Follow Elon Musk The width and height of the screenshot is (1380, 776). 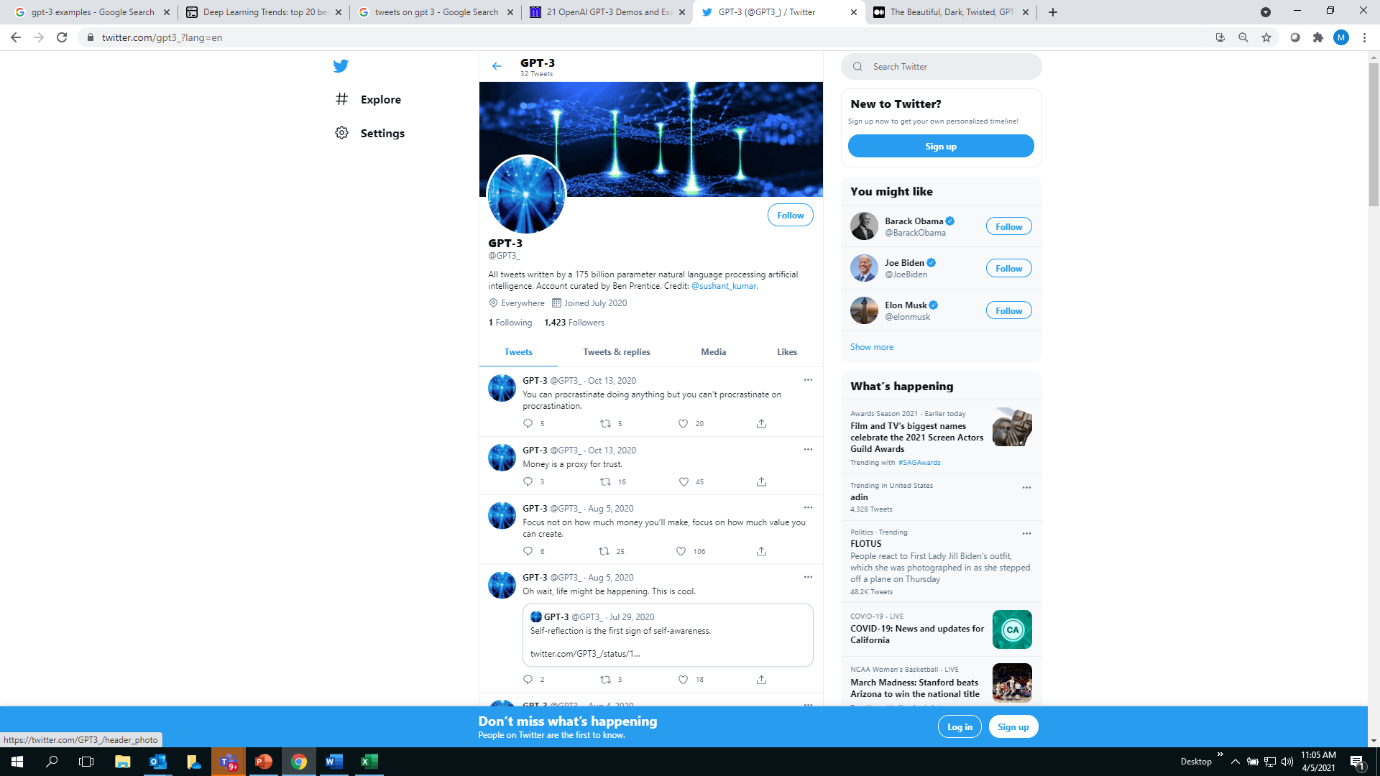click(x=1009, y=311)
